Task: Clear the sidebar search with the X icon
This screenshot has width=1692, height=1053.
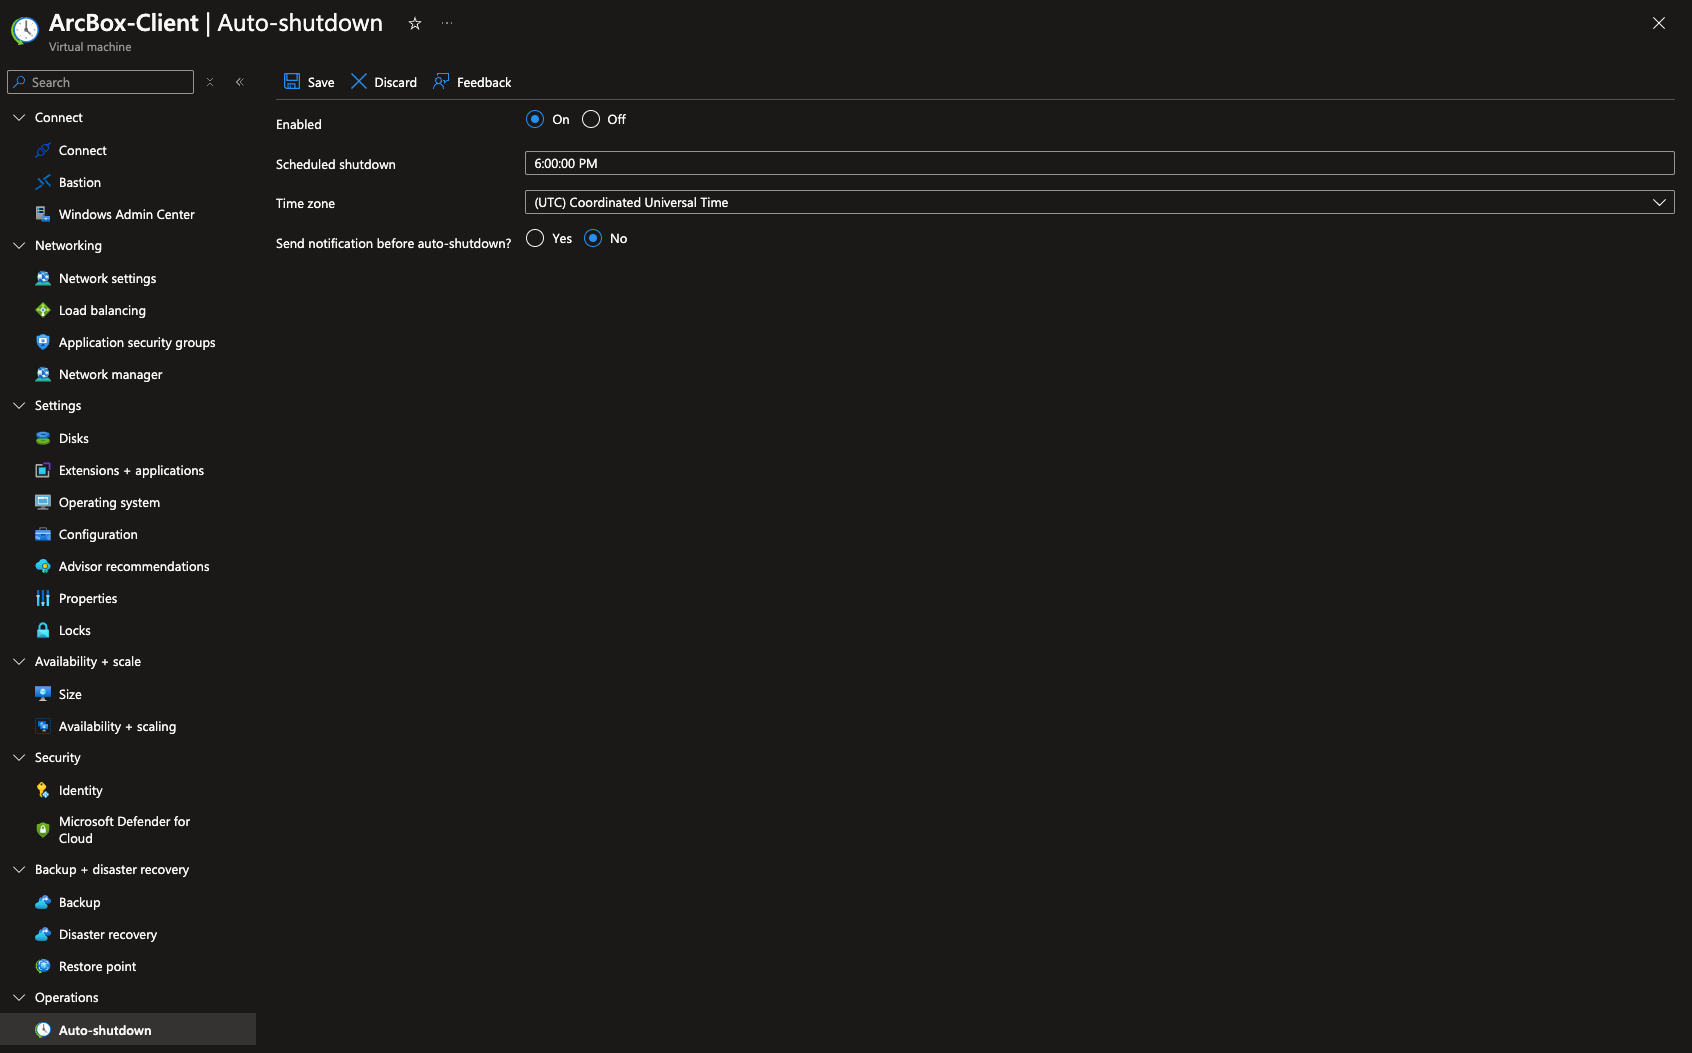Action: coord(210,82)
